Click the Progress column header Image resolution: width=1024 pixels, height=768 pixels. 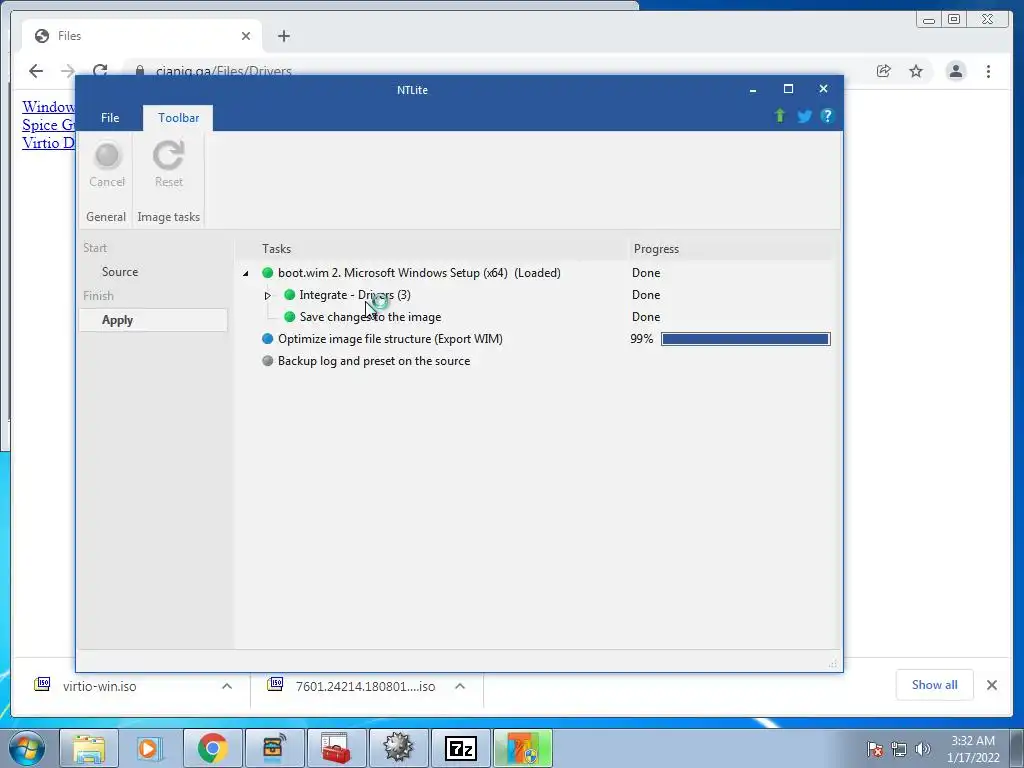click(656, 249)
